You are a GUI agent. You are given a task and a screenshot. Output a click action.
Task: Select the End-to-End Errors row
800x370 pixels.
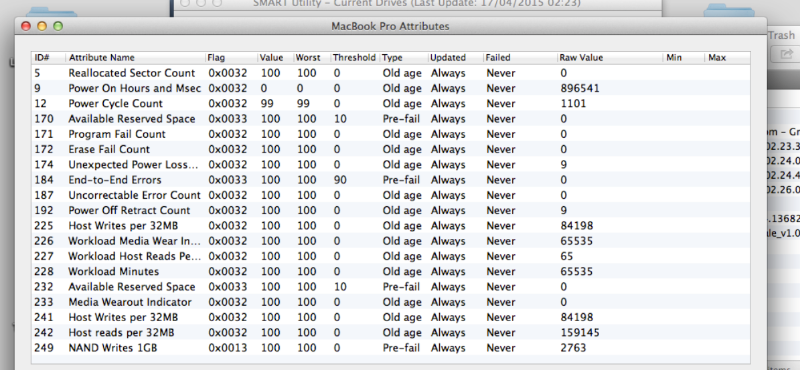(x=391, y=180)
